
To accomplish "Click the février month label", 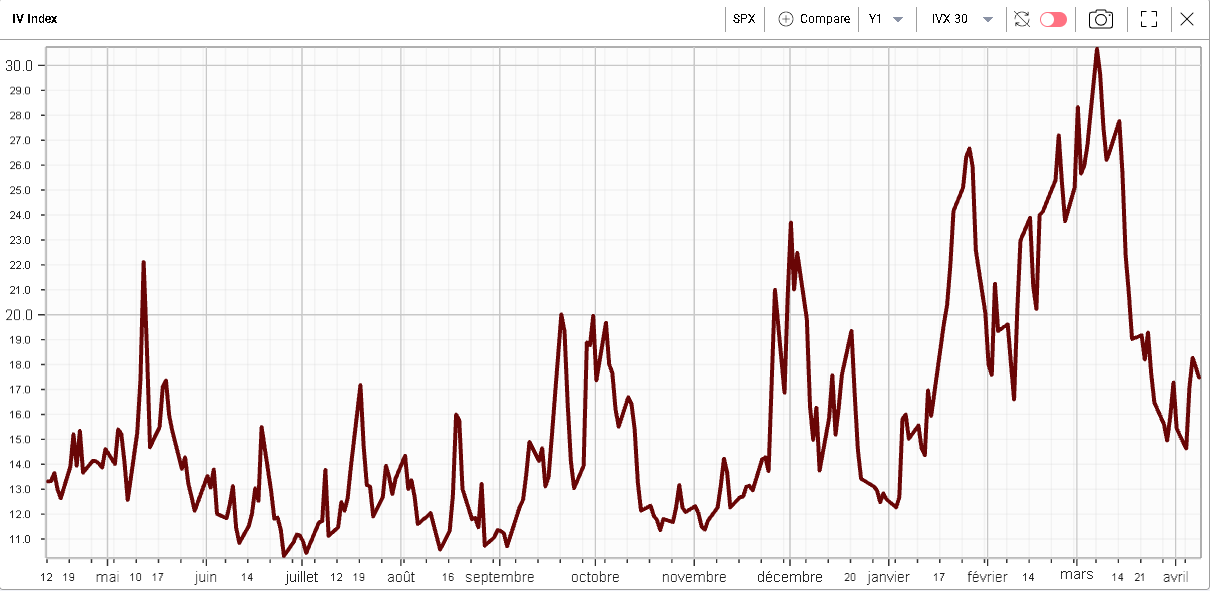I will click(986, 577).
